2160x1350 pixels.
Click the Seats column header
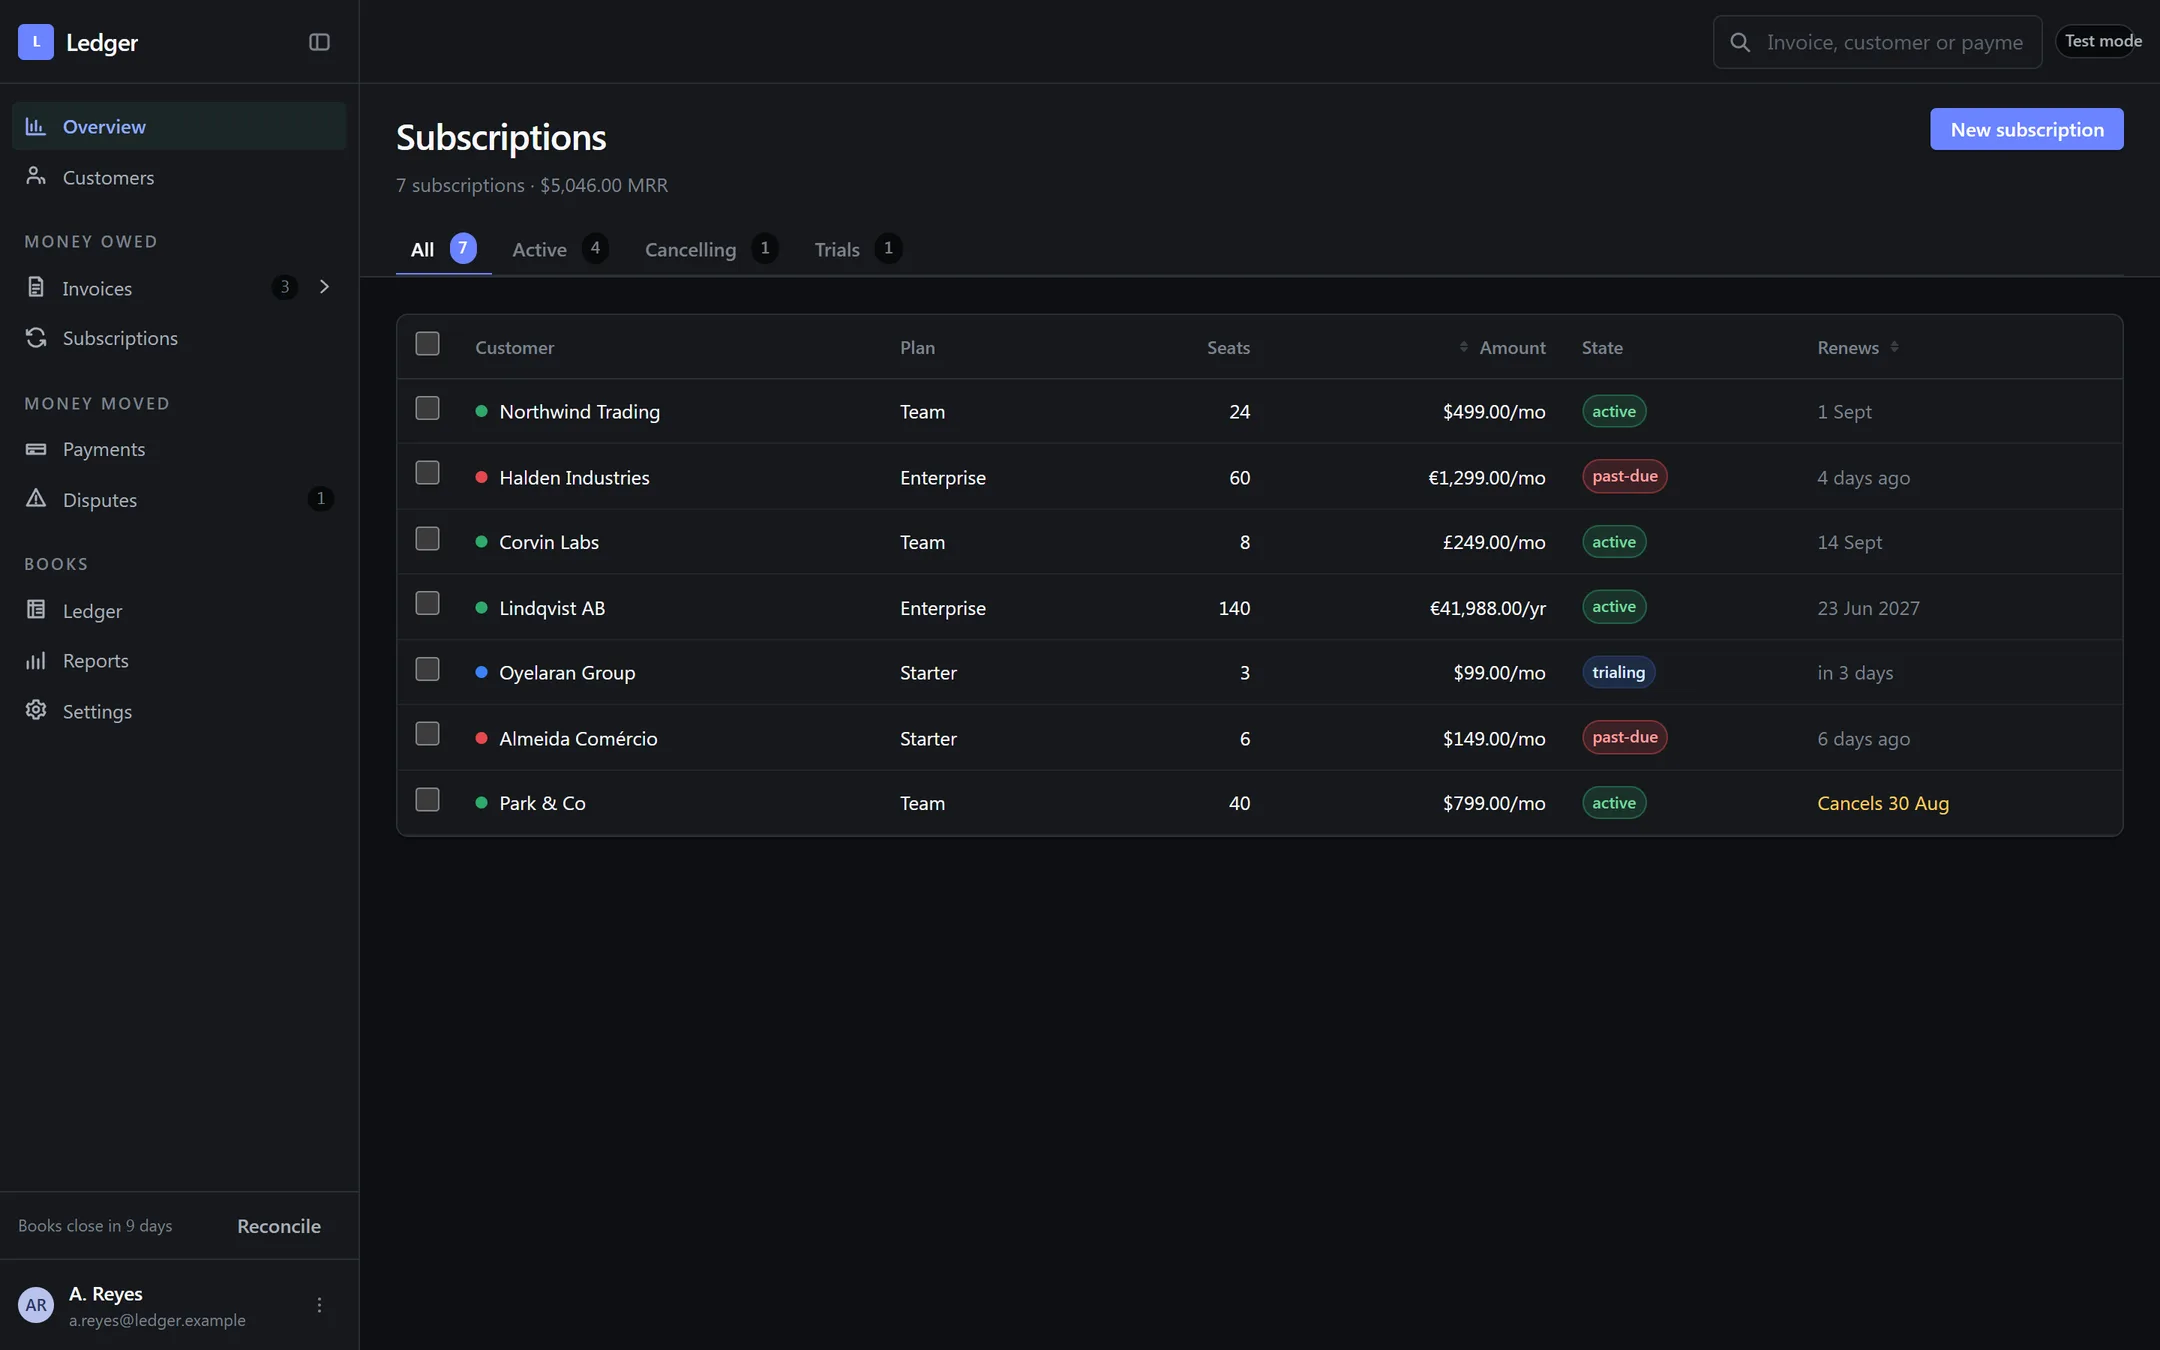[1228, 348]
